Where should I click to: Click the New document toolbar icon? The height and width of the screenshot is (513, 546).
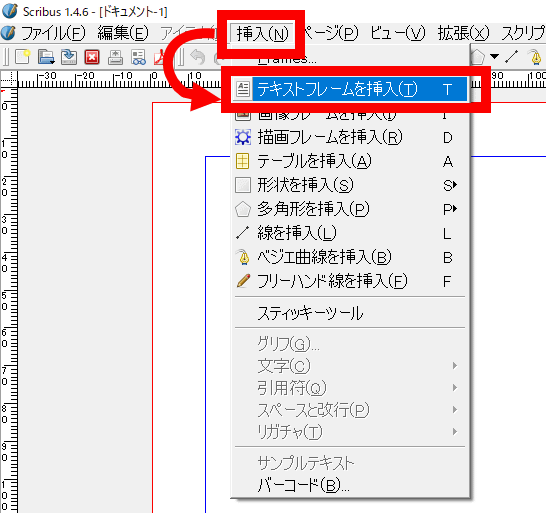click(22, 57)
